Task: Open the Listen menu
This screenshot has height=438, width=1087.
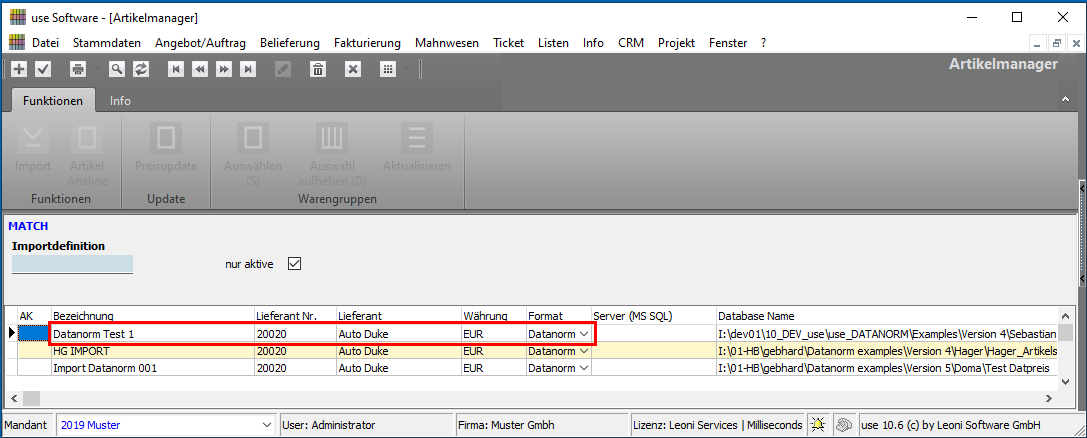Action: [x=553, y=43]
